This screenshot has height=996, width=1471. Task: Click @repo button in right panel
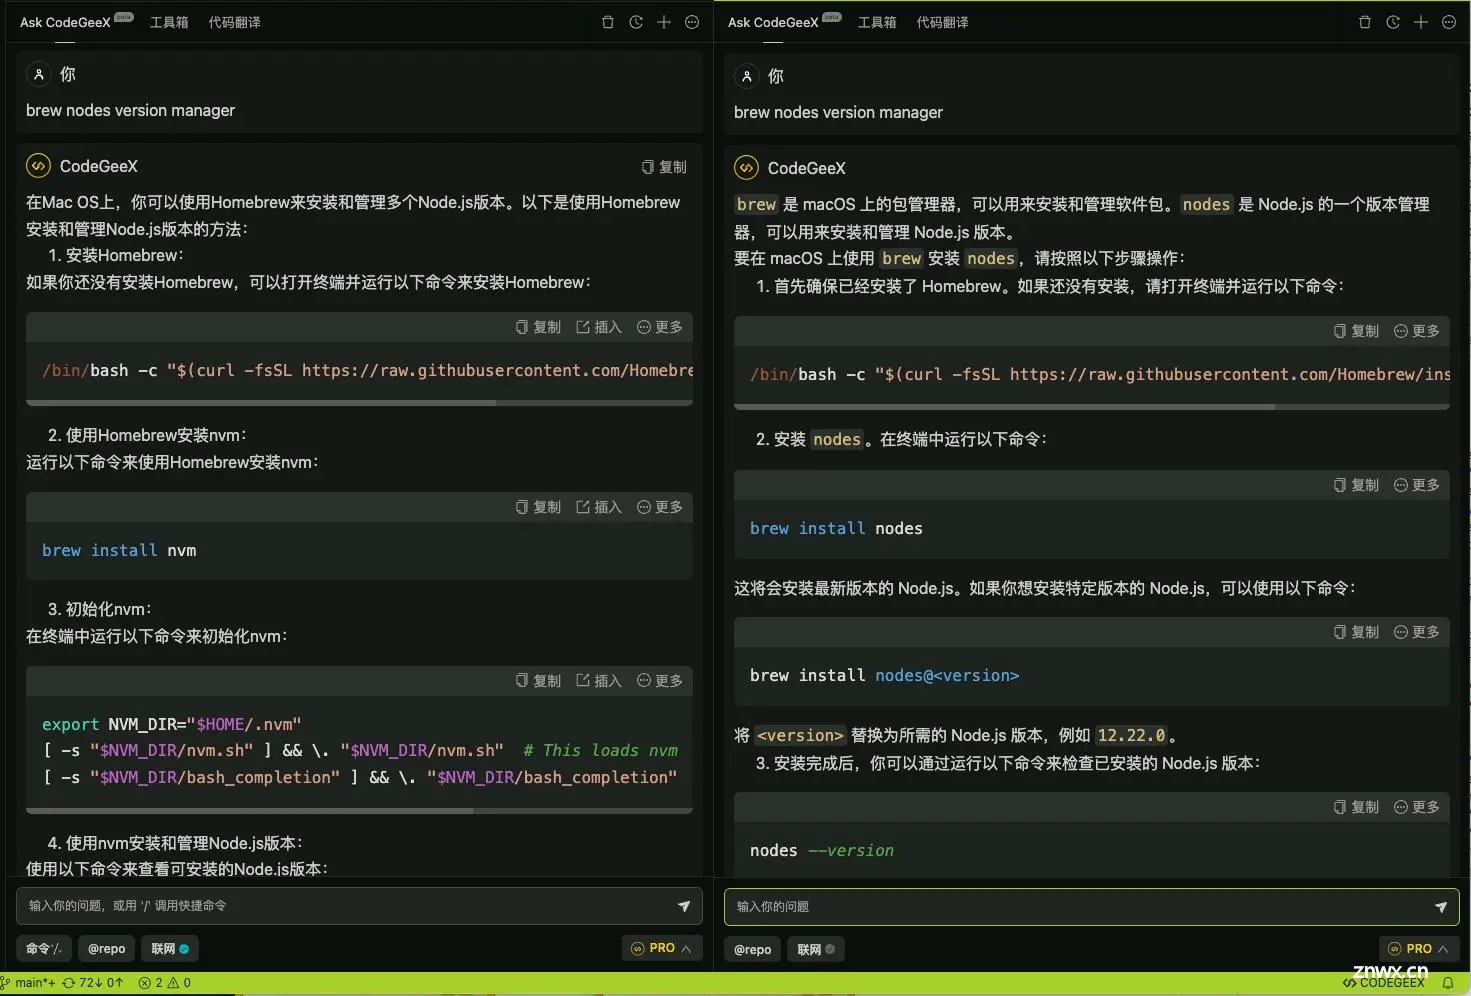point(752,949)
